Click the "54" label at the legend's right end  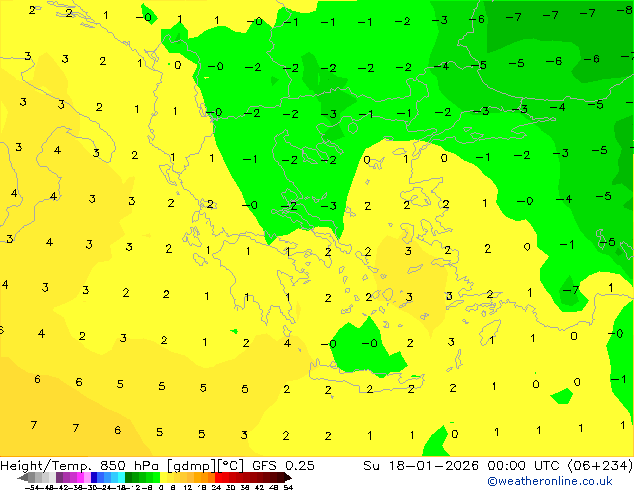click(288, 487)
